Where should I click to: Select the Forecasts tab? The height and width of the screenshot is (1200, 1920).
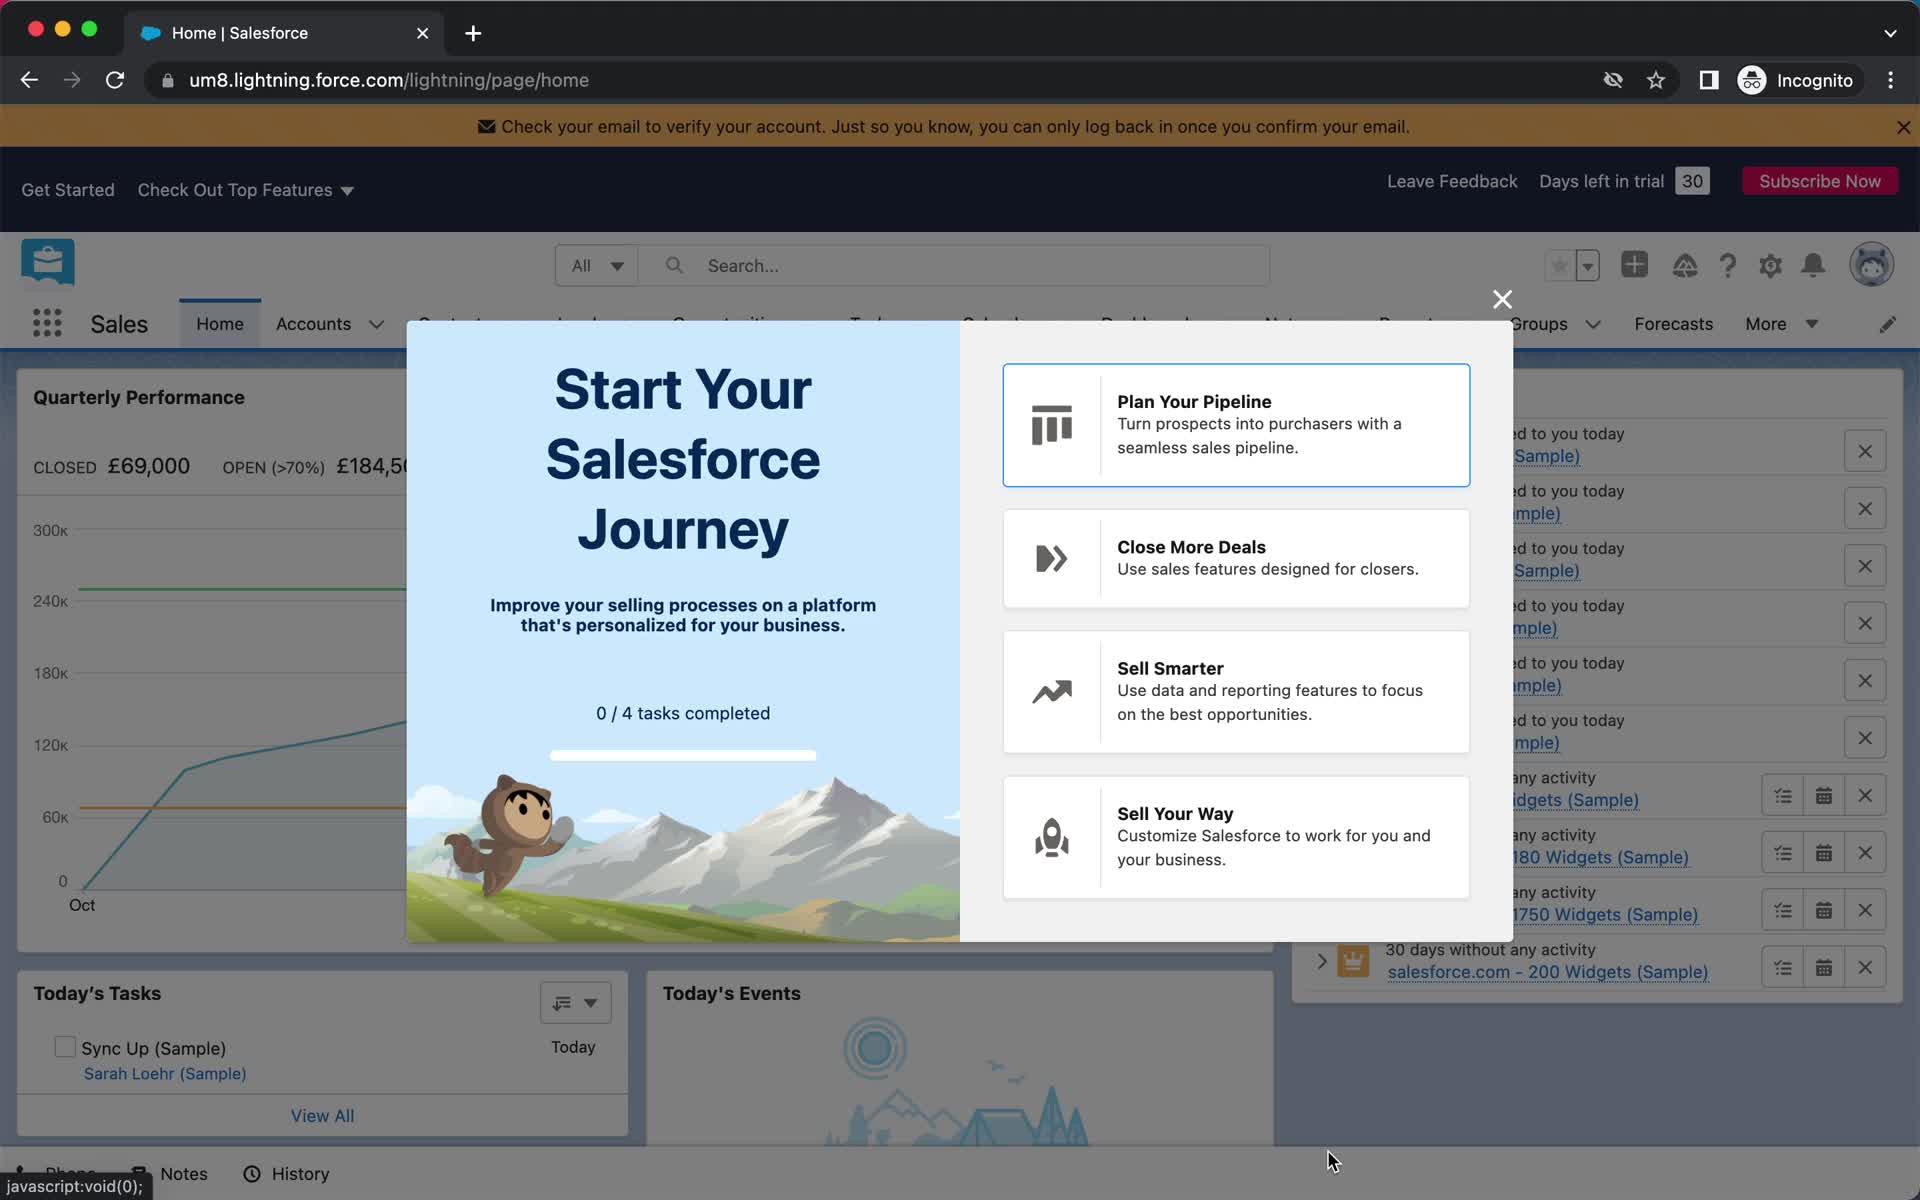pos(1673,324)
